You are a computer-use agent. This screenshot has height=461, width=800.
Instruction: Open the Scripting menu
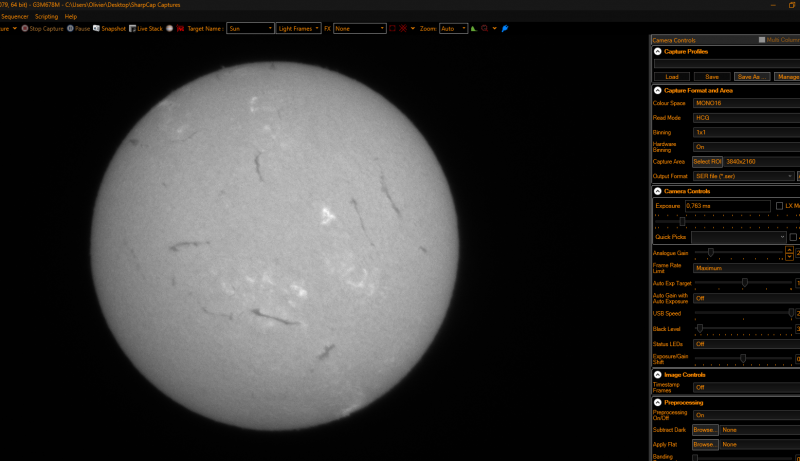click(x=46, y=17)
